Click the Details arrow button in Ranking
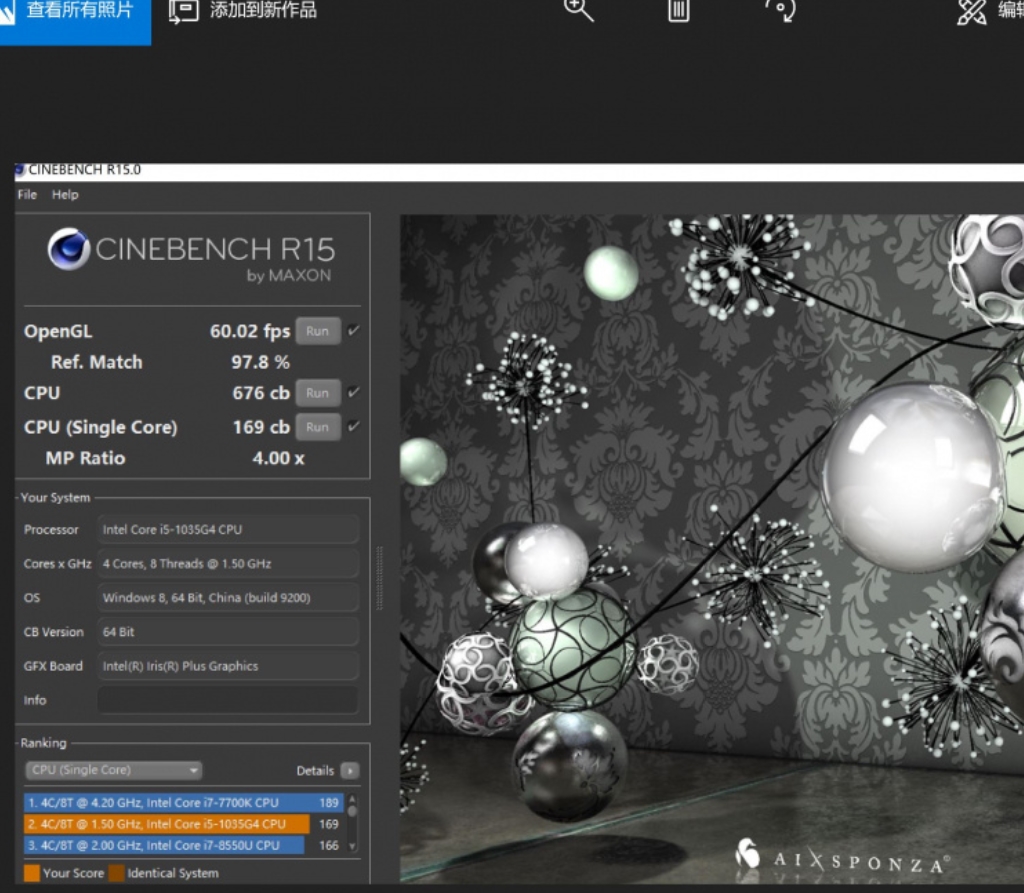Image resolution: width=1024 pixels, height=893 pixels. click(350, 771)
